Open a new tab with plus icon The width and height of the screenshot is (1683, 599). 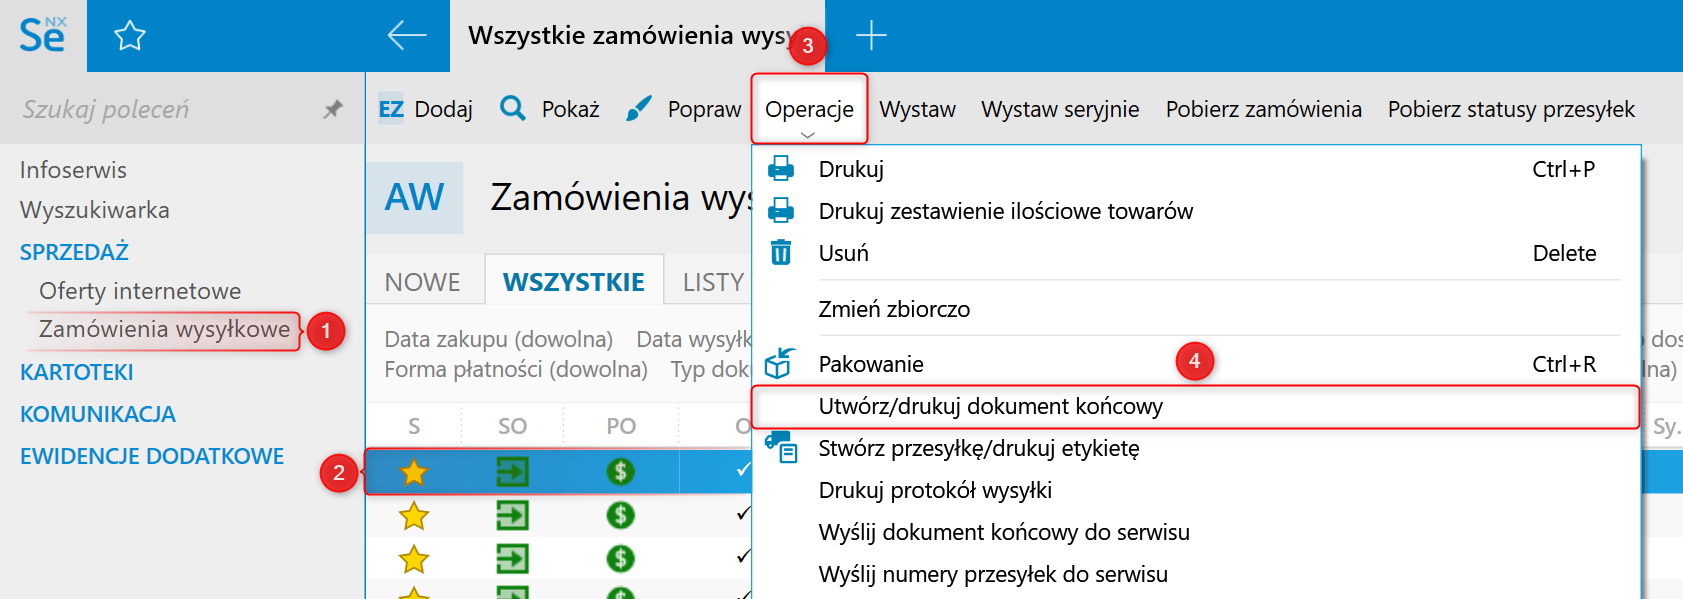[871, 36]
